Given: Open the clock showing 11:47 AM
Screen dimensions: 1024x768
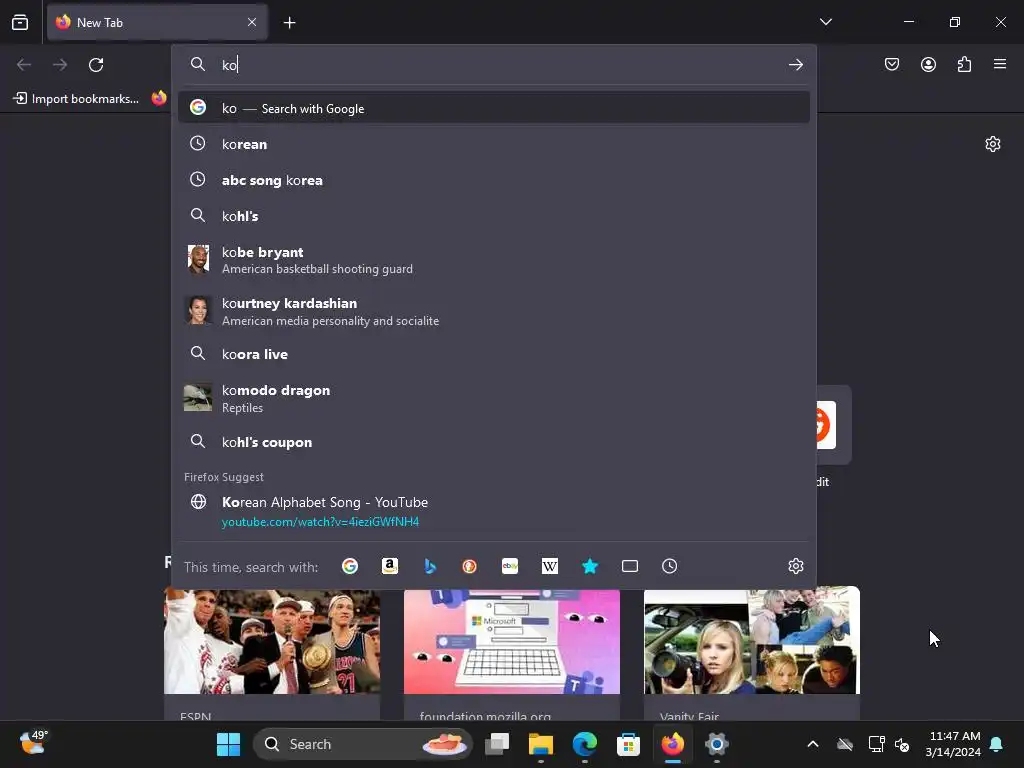Looking at the screenshot, I should coord(953,744).
